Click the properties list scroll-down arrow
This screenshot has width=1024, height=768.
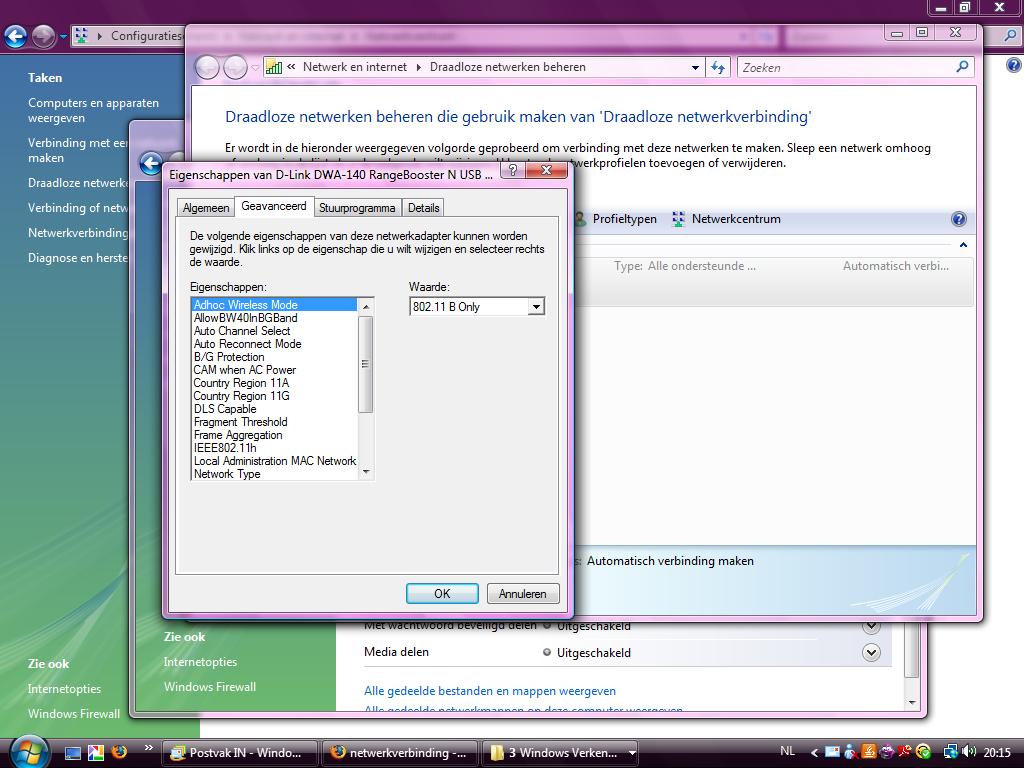pos(366,472)
